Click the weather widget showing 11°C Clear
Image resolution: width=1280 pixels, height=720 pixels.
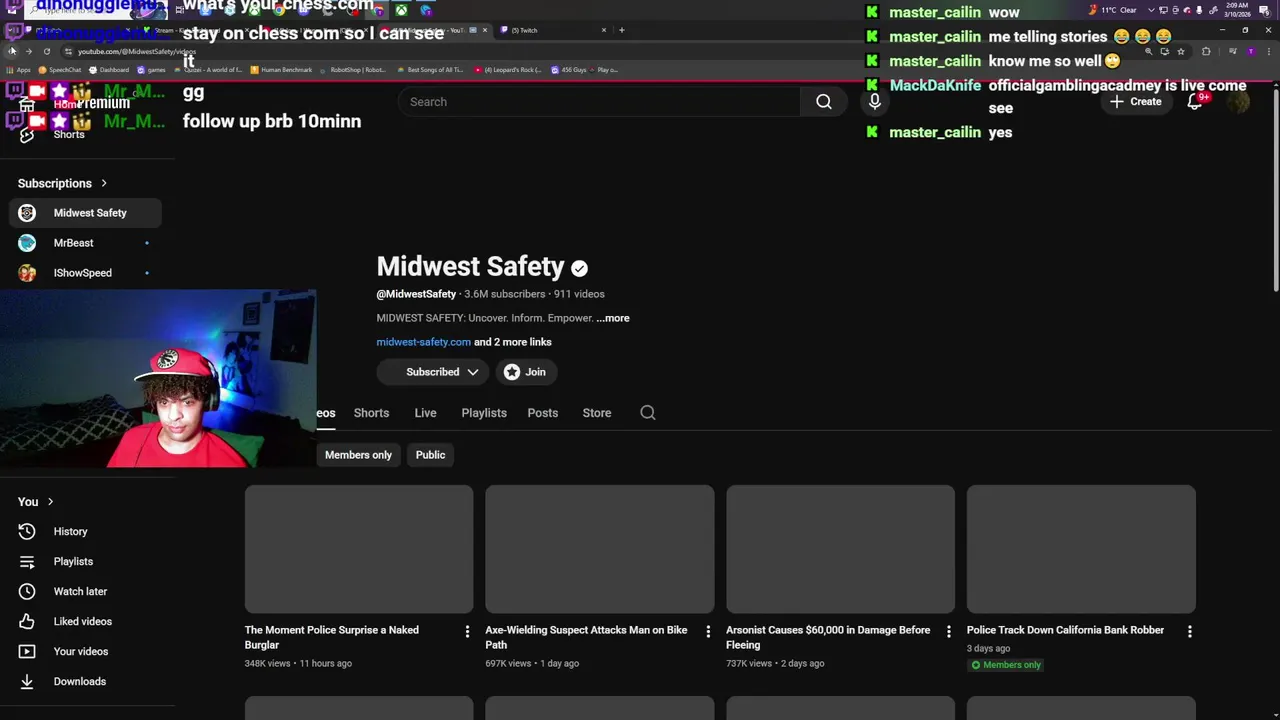[x=1113, y=10]
